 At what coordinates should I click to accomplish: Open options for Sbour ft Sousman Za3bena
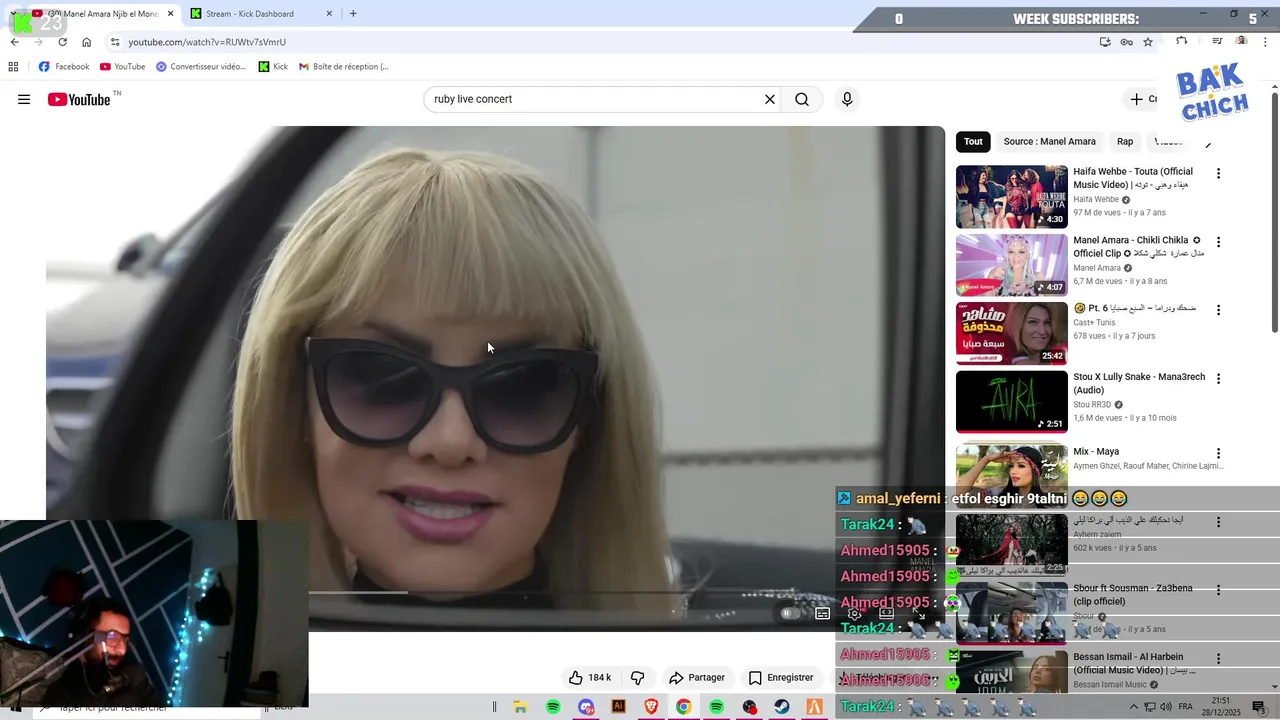pos(1218,590)
